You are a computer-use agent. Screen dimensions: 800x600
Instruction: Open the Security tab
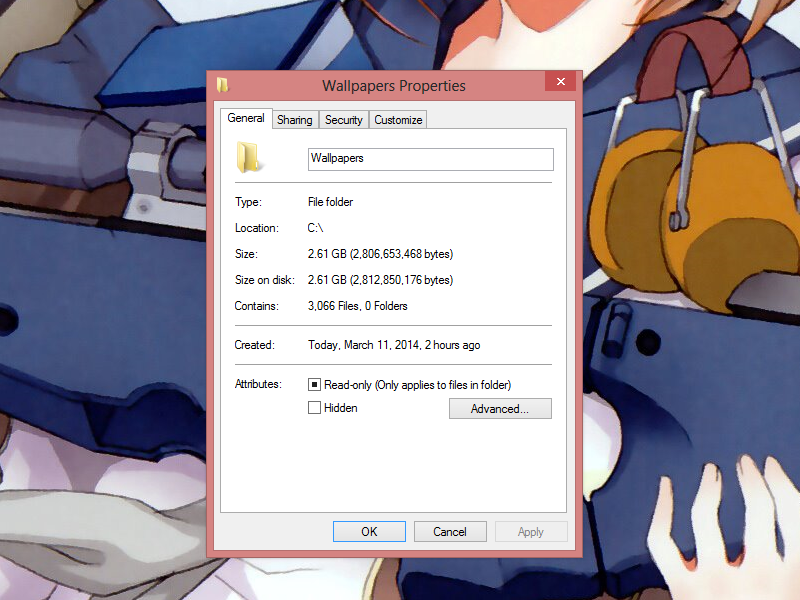(344, 120)
